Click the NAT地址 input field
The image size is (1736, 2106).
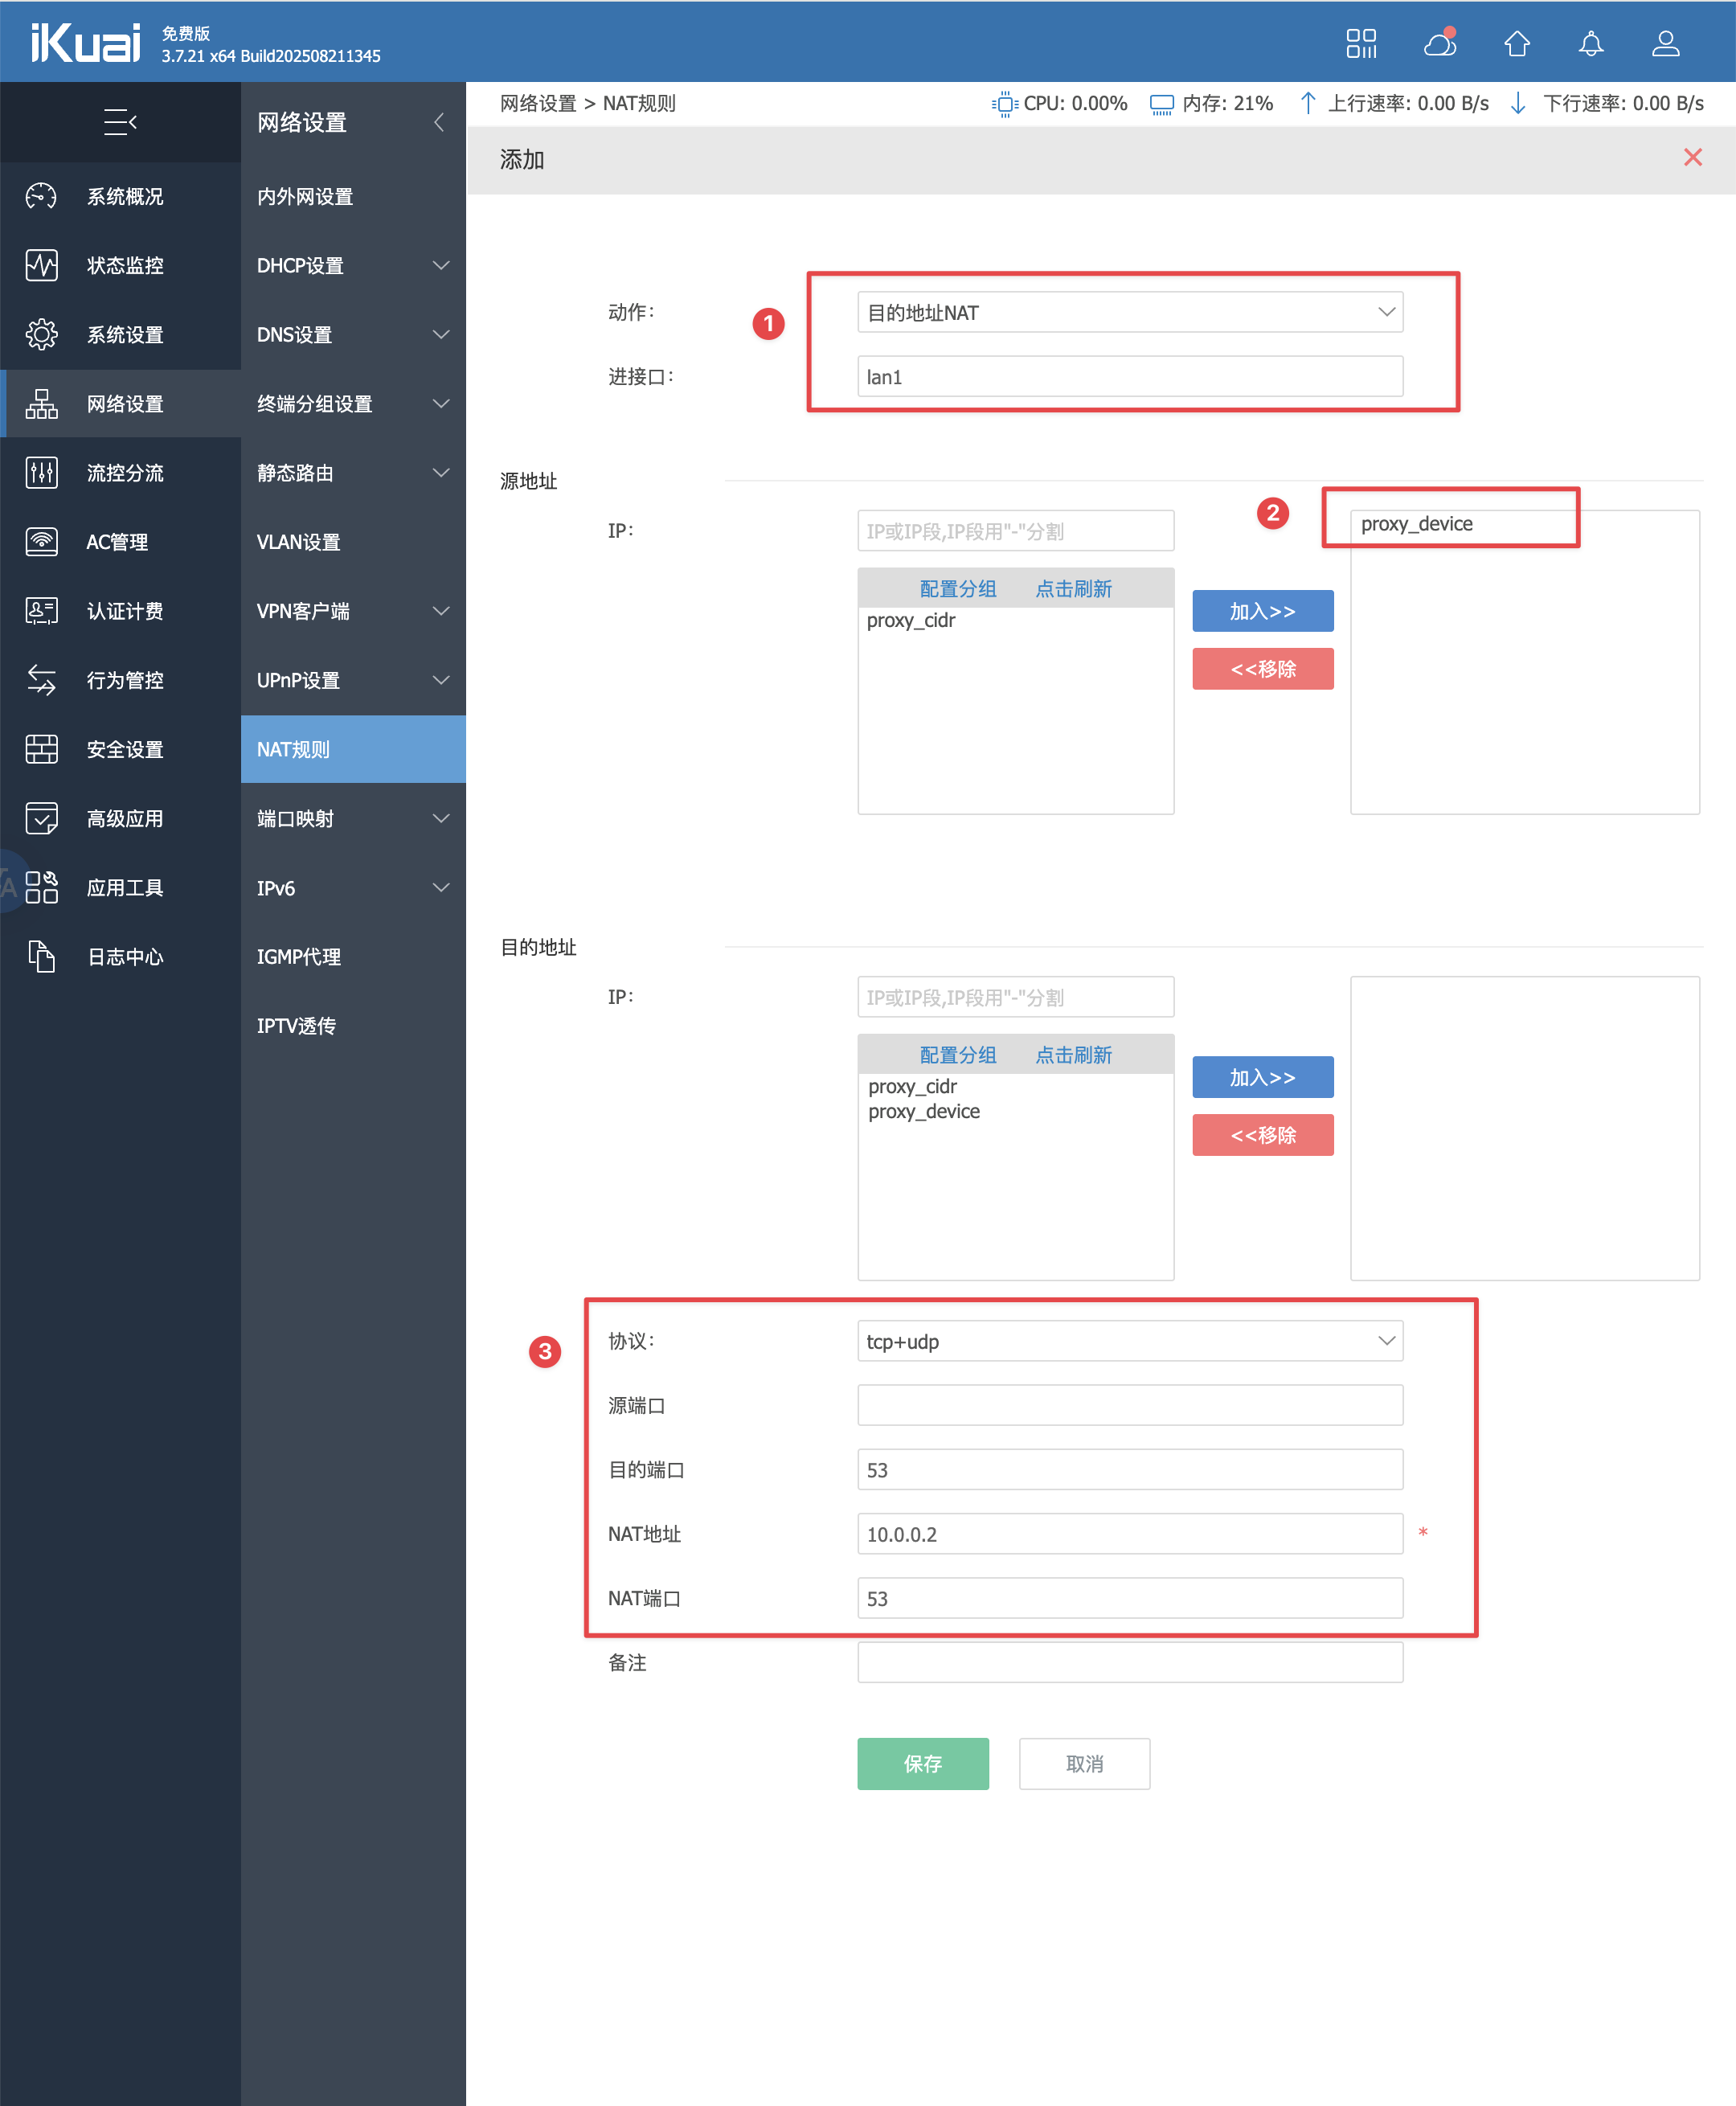[x=1129, y=1534]
